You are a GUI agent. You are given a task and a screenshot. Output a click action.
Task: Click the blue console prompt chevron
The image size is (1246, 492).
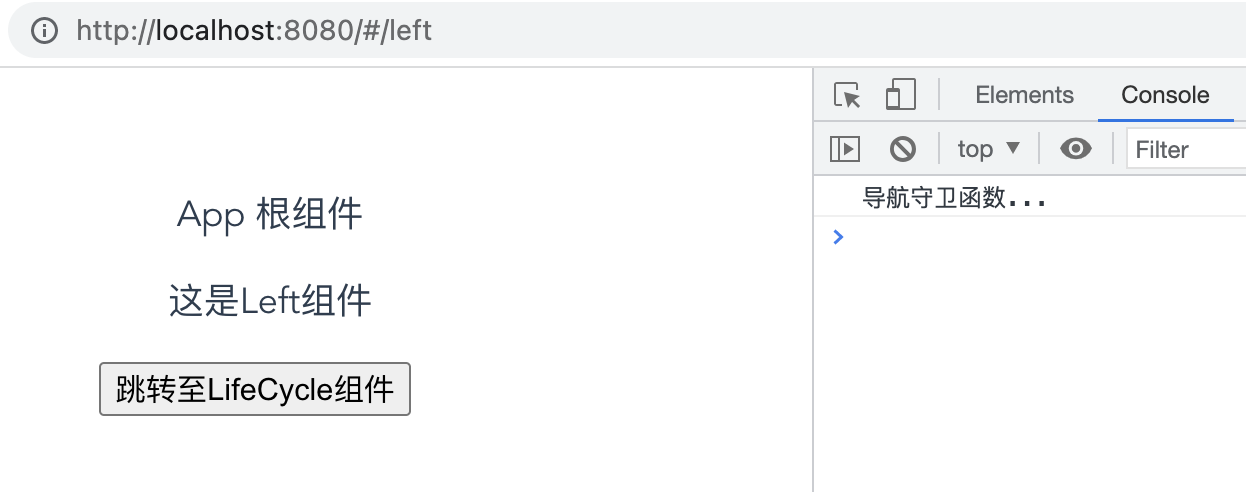[838, 237]
